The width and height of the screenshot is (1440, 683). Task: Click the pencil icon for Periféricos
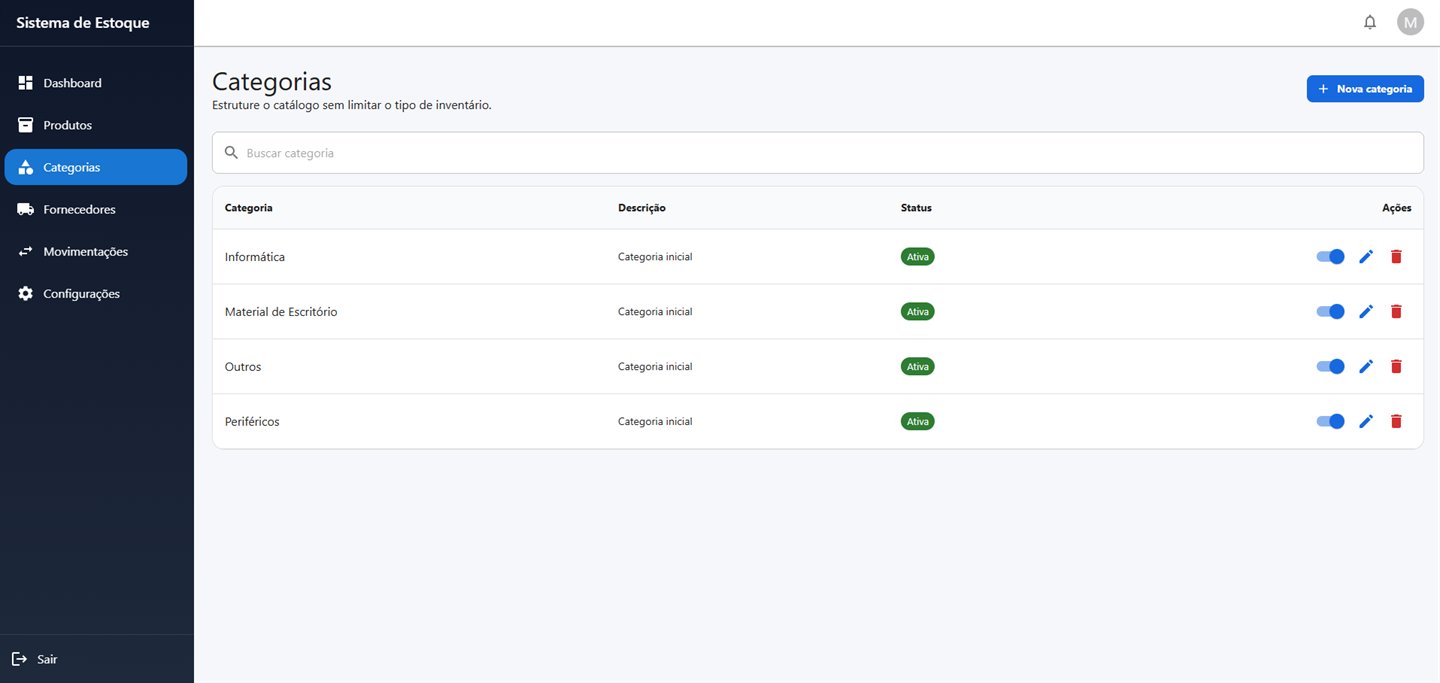pos(1366,422)
